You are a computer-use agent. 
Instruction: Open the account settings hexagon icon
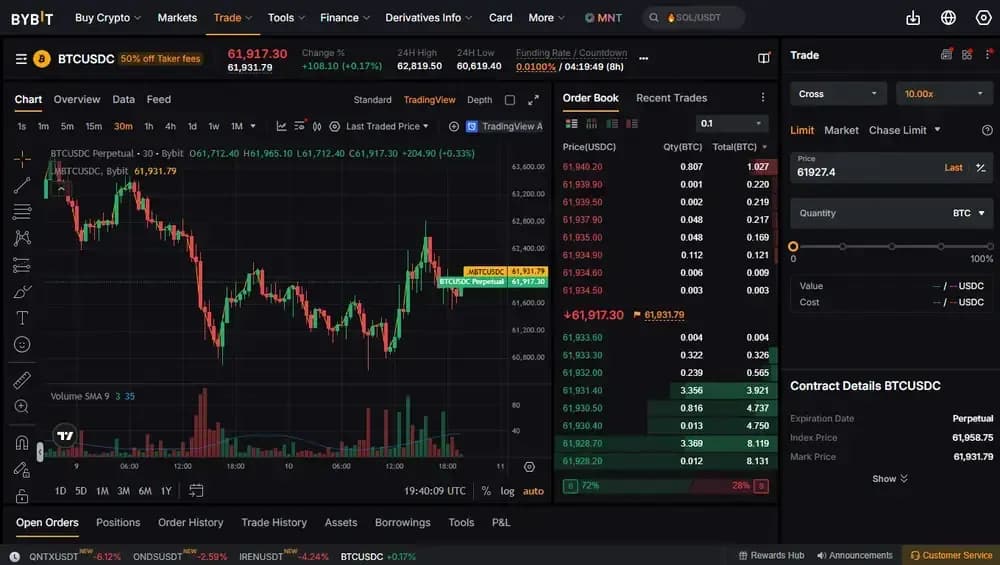pyautogui.click(x=983, y=18)
